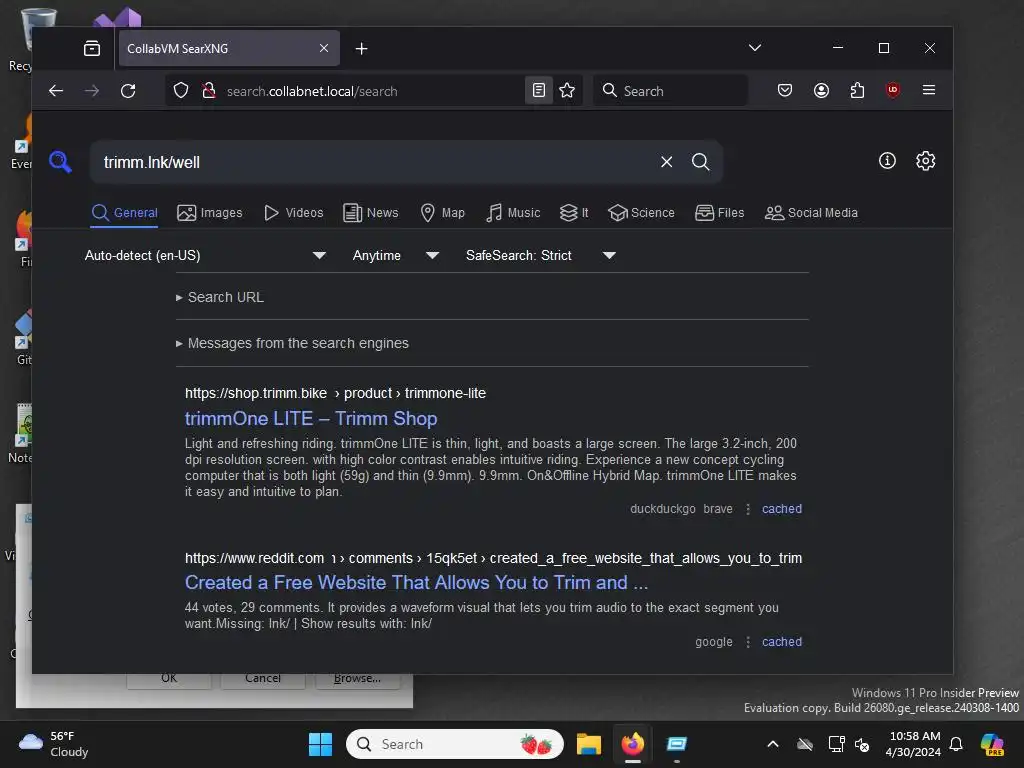Screen dimensions: 1024x768
Task: Open cached link for the Reddit result
Action: 782,642
